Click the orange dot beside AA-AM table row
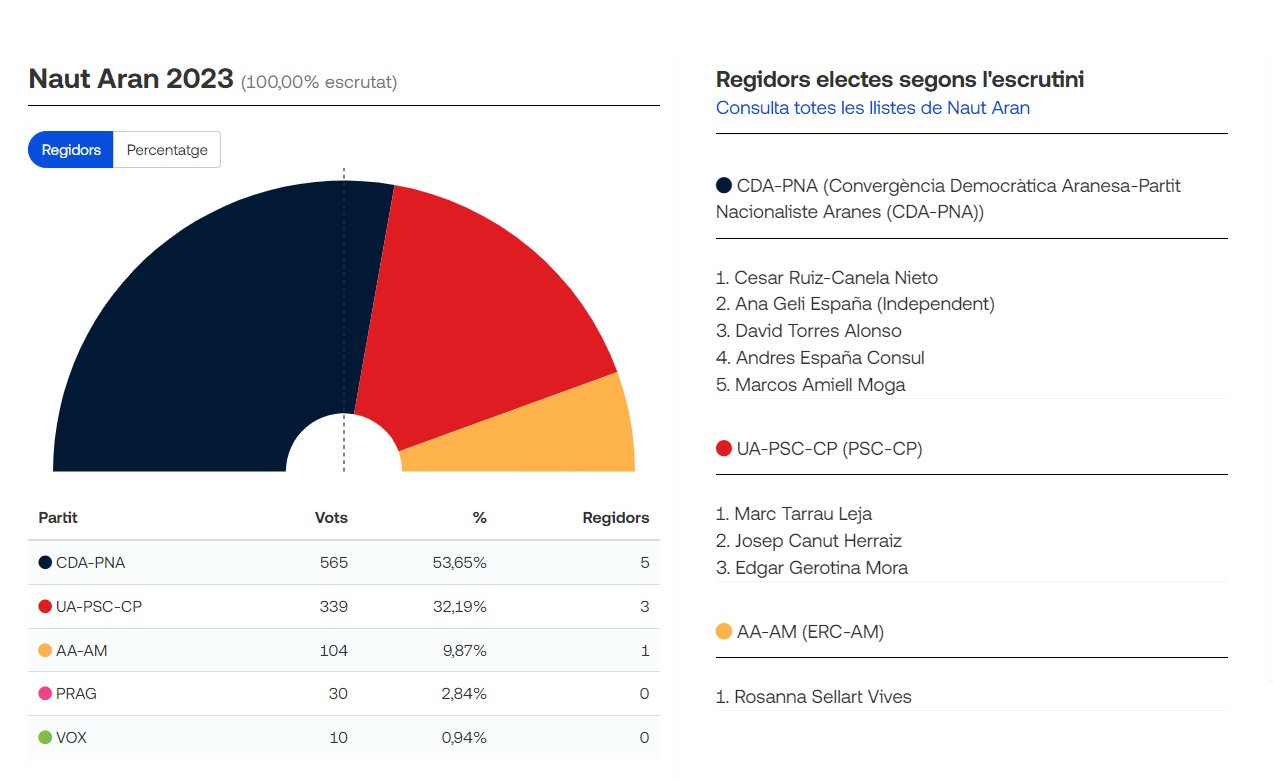The height and width of the screenshot is (779, 1273). [x=45, y=651]
